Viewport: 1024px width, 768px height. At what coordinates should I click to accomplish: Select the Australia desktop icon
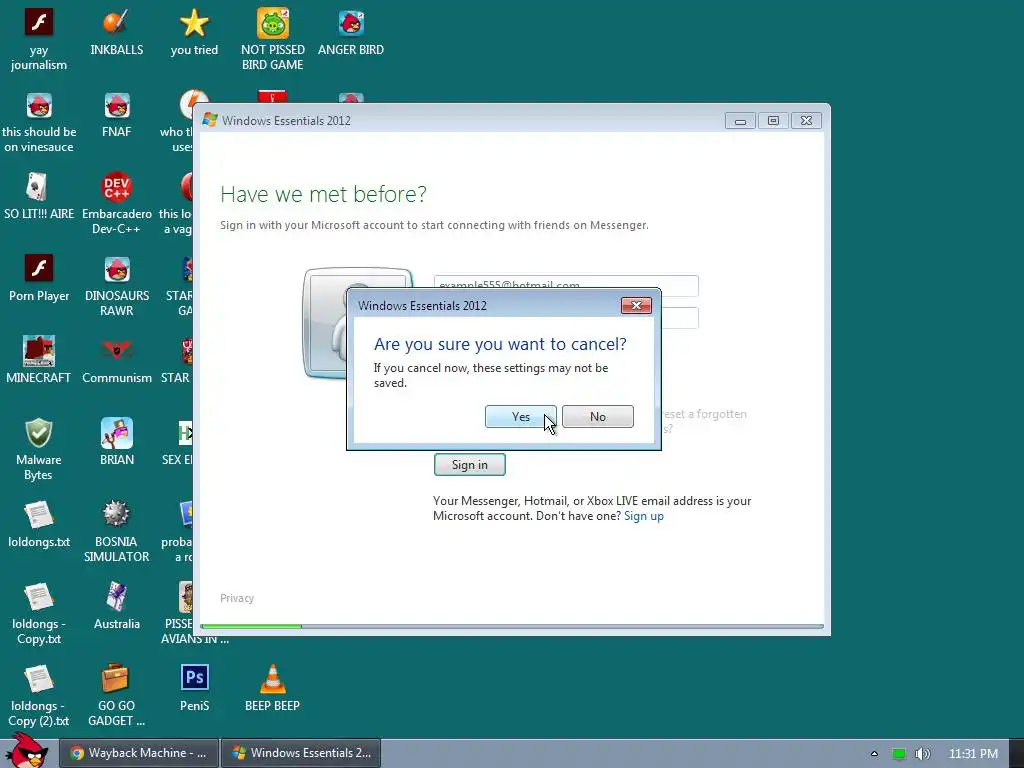116,607
